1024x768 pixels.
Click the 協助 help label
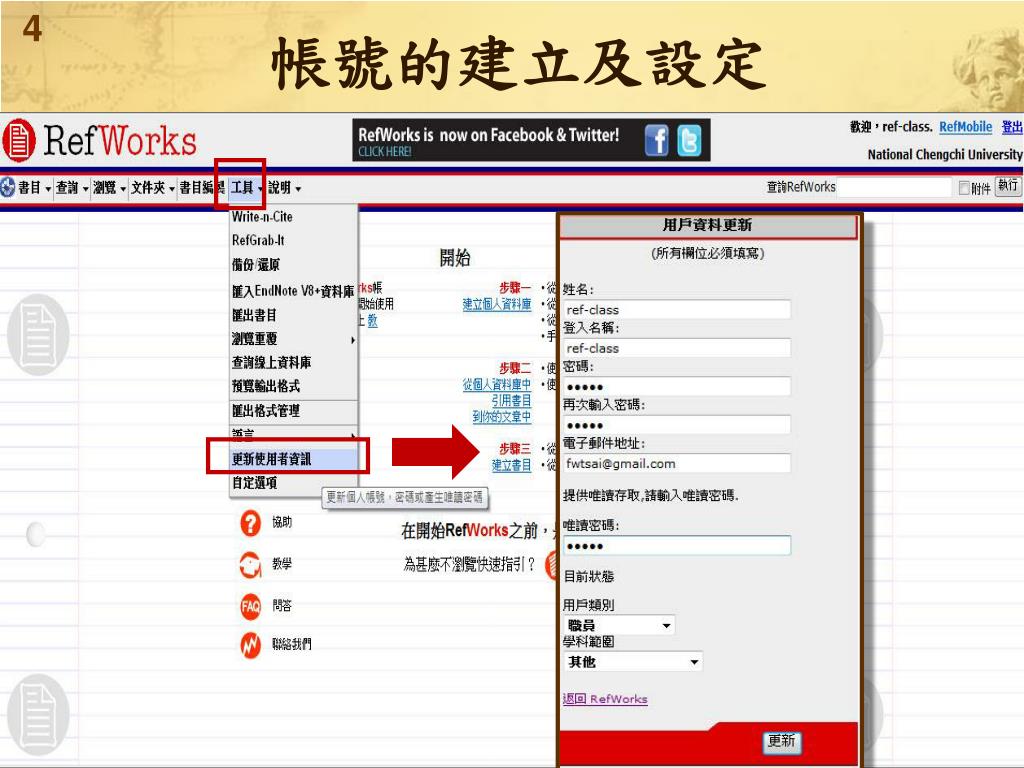coord(282,522)
